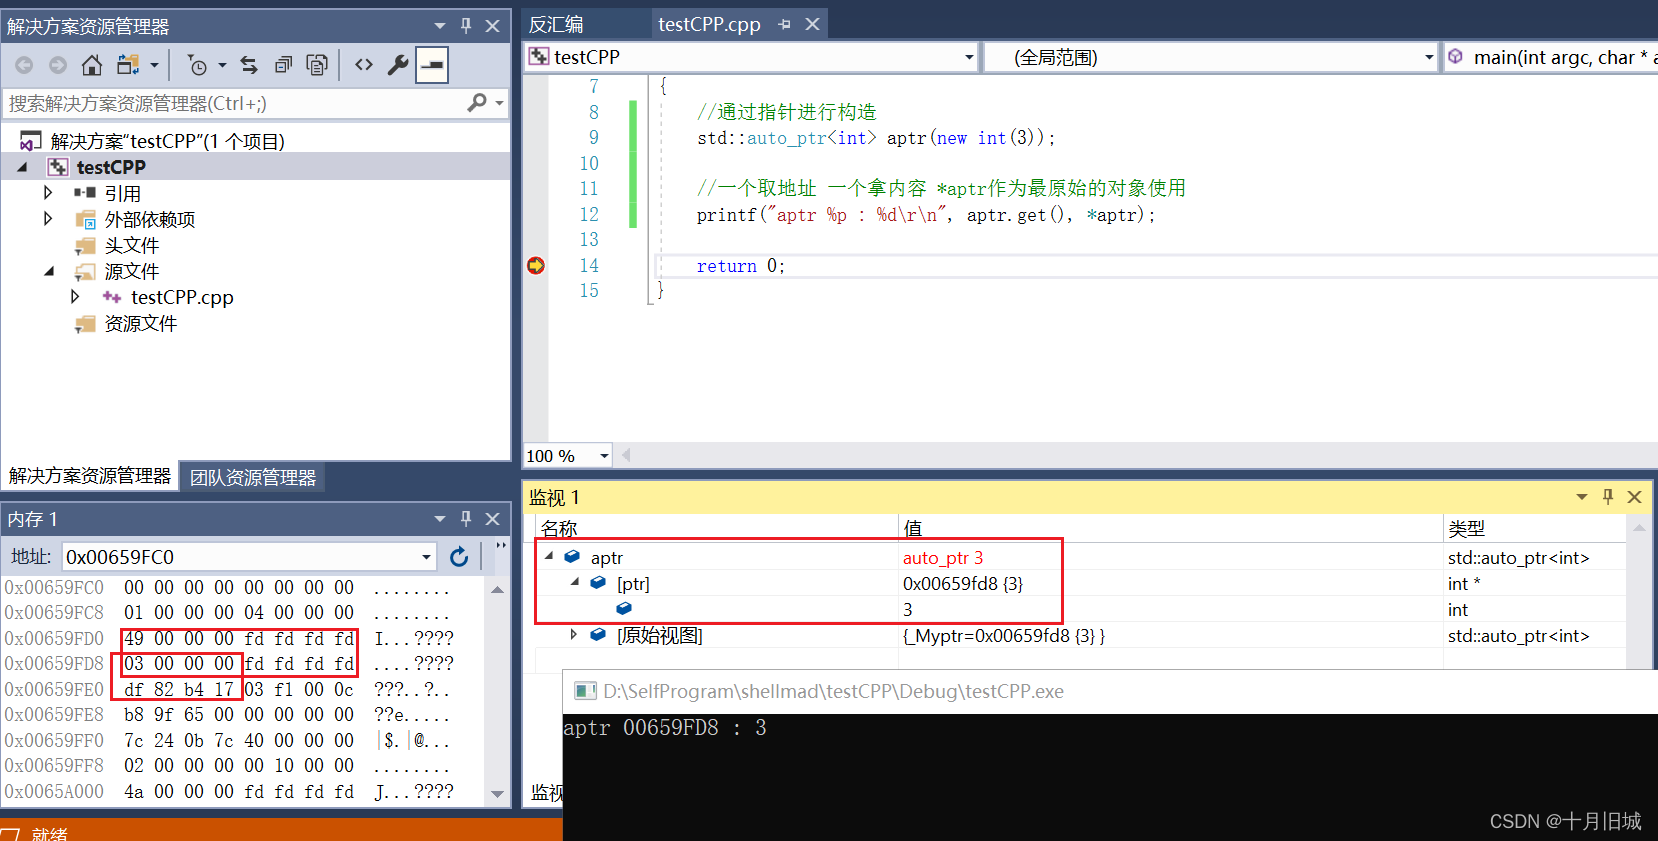Click the View Code angle-brackets icon
This screenshot has width=1658, height=841.
click(x=364, y=65)
